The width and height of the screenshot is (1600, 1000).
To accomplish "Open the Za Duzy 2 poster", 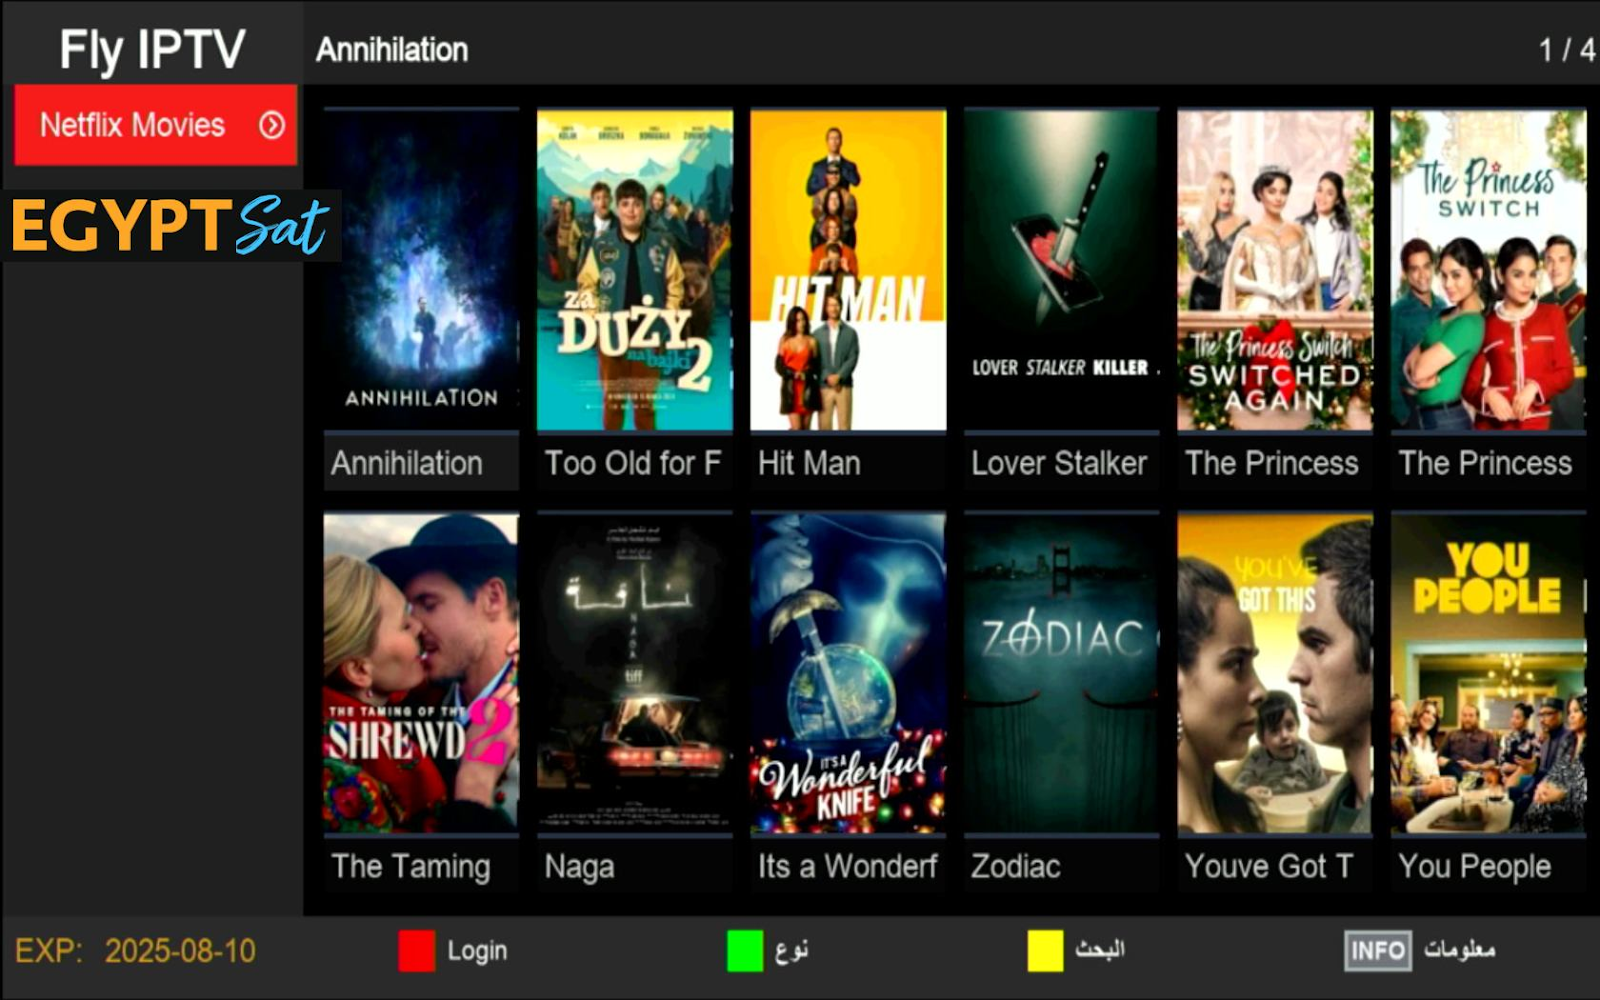I will click(635, 270).
